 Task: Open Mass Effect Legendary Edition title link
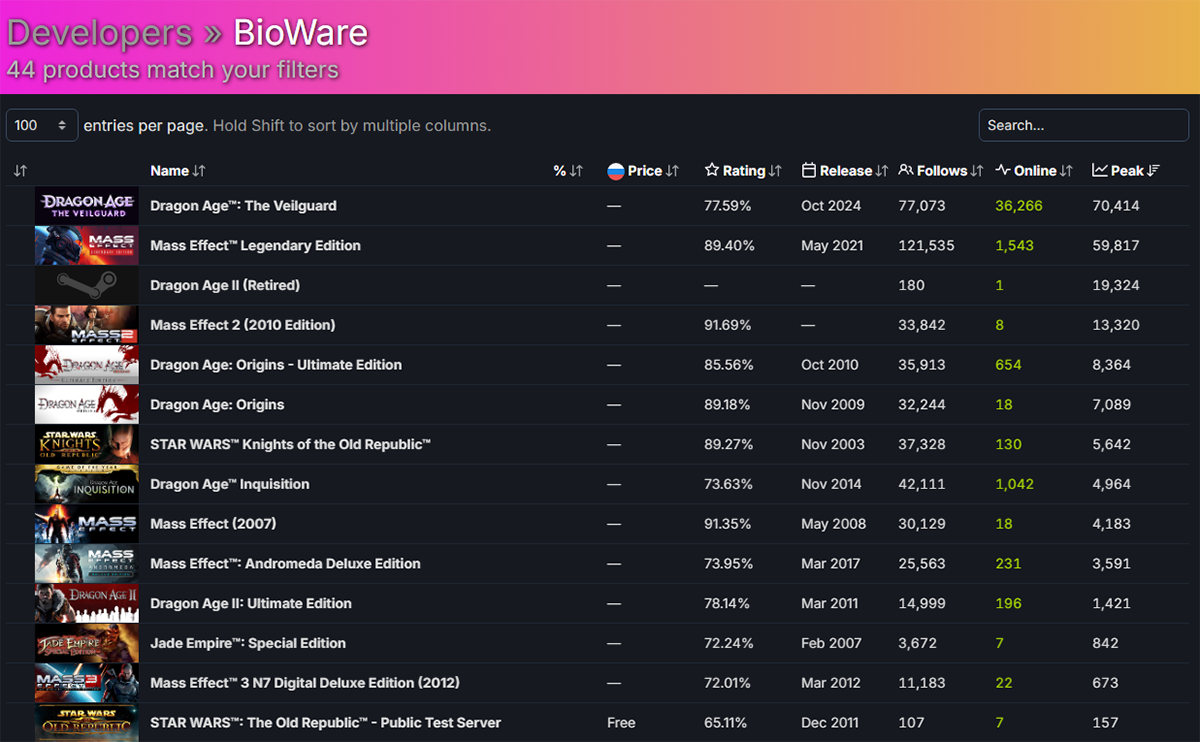(x=255, y=246)
